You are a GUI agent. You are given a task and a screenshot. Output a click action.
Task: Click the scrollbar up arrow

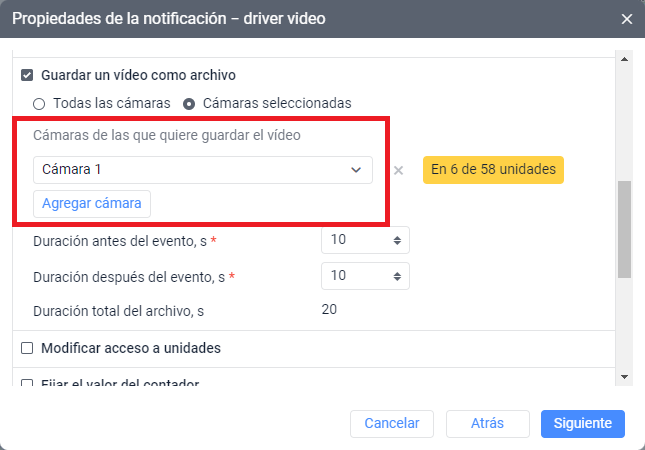click(x=625, y=60)
